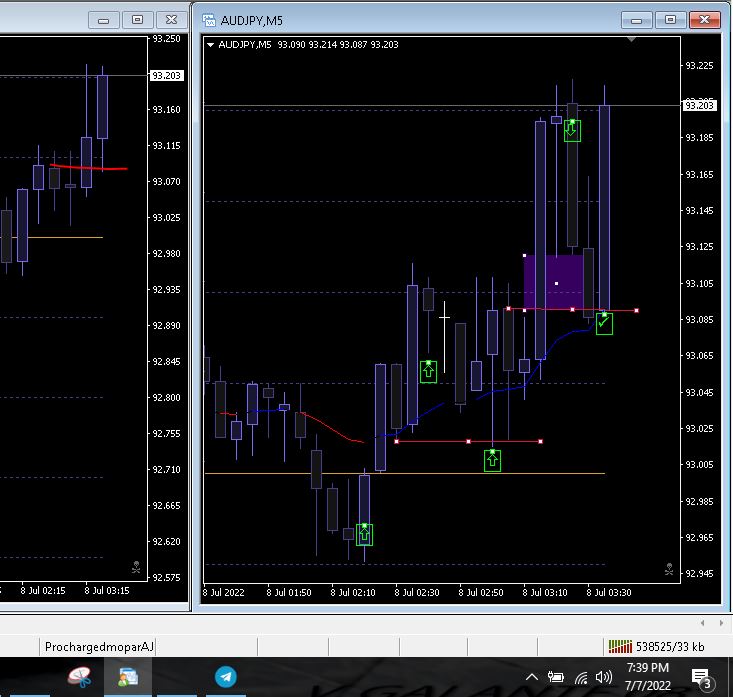Open the AUDJPY,M5 window title icon
This screenshot has width=733, height=697.
click(x=209, y=19)
